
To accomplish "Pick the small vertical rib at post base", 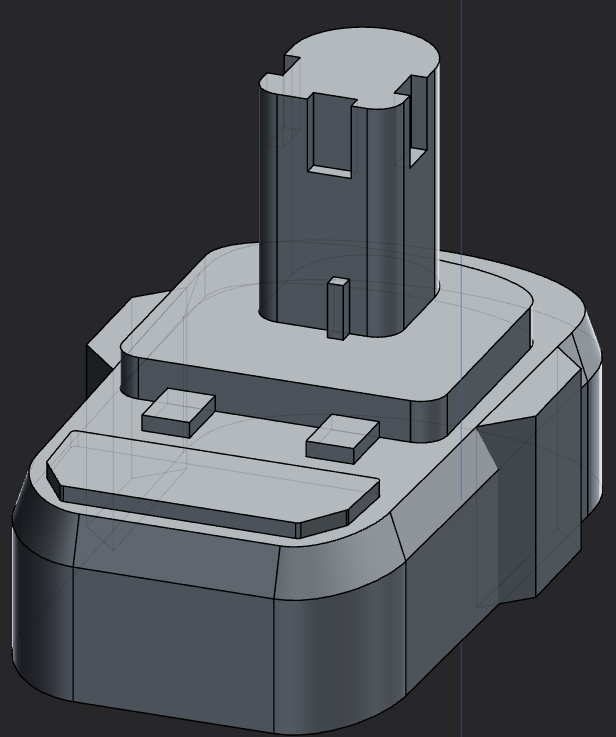I will pos(338,308).
